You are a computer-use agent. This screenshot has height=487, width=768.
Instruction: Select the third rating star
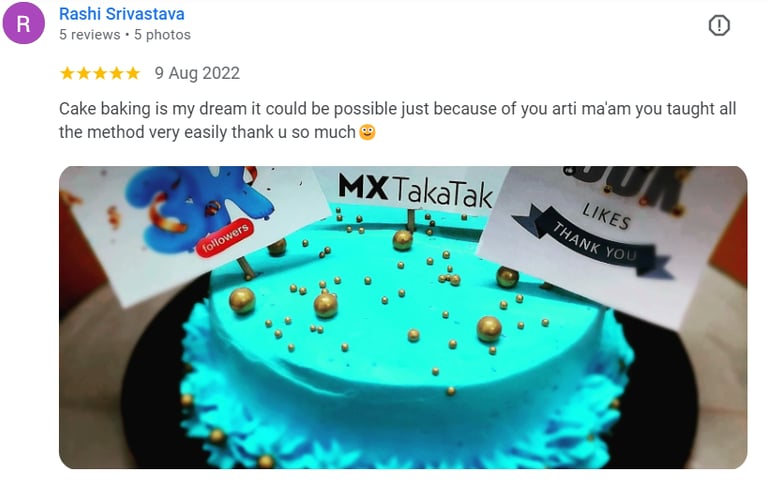coord(100,73)
